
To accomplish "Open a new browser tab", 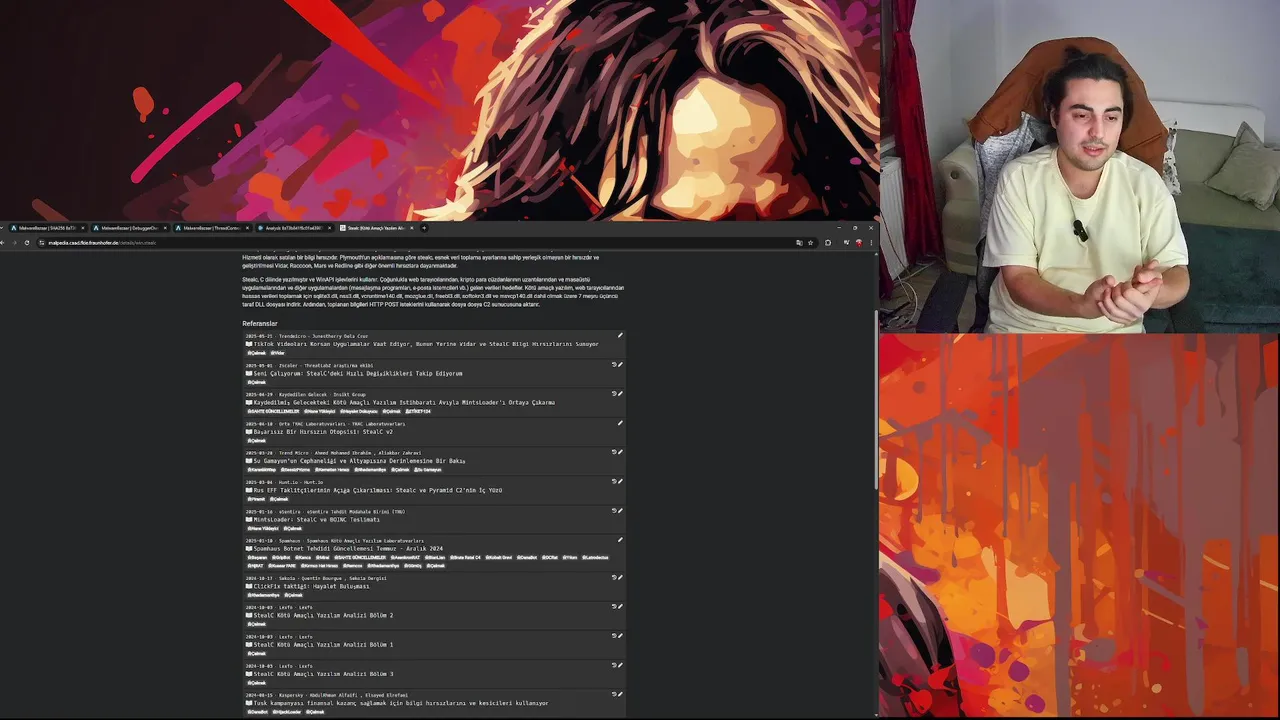I will click(x=424, y=228).
